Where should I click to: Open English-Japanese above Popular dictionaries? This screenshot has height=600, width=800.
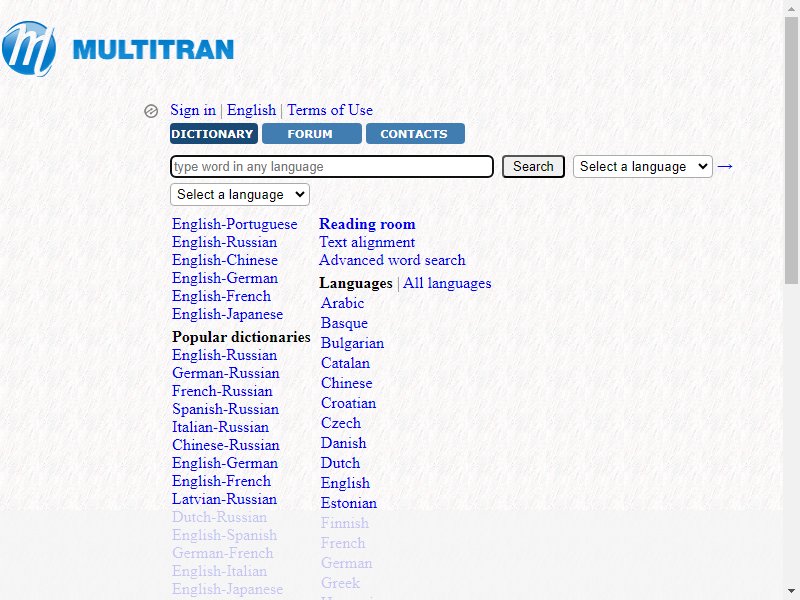228,314
